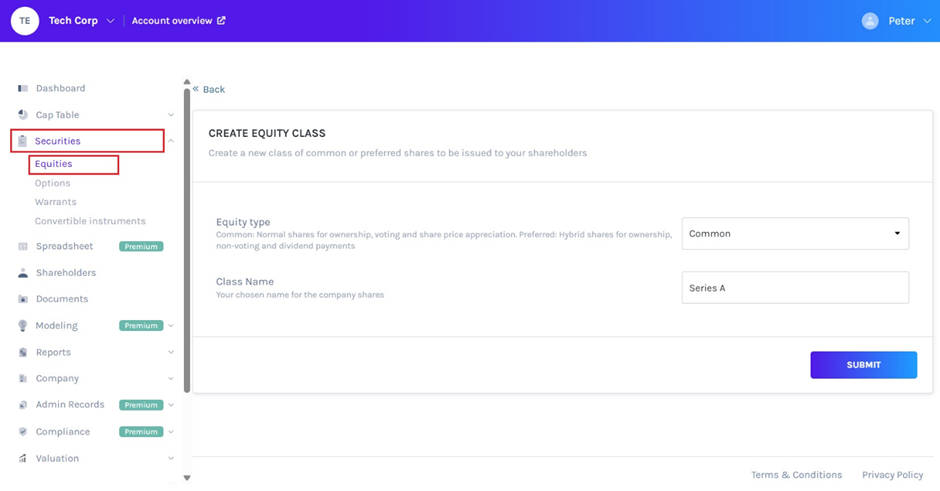
Task: Open the Convertible instruments submenu item
Action: pyautogui.click(x=90, y=221)
